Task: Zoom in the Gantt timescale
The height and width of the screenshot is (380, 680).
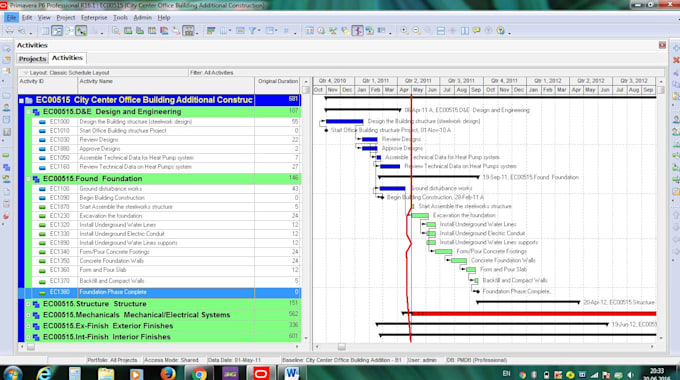Action: click(404, 31)
